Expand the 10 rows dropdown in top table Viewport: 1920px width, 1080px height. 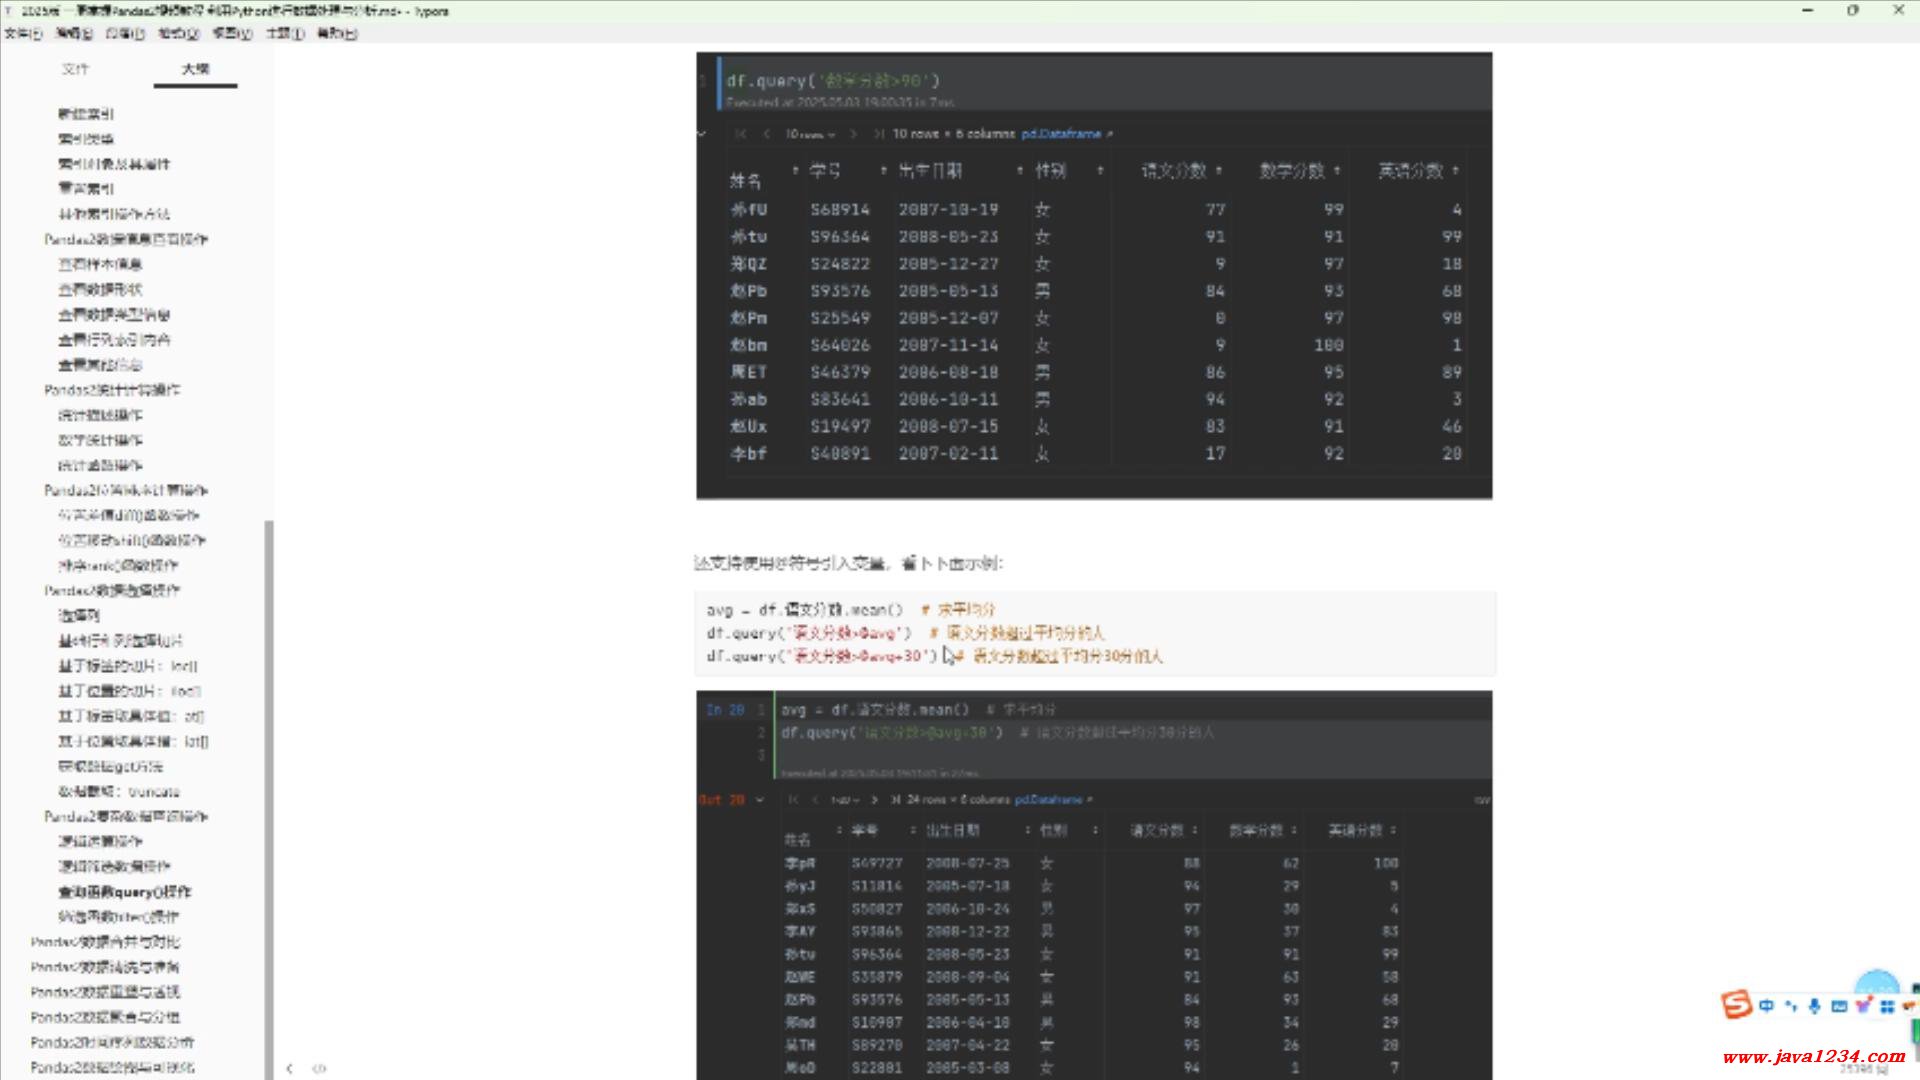[810, 134]
